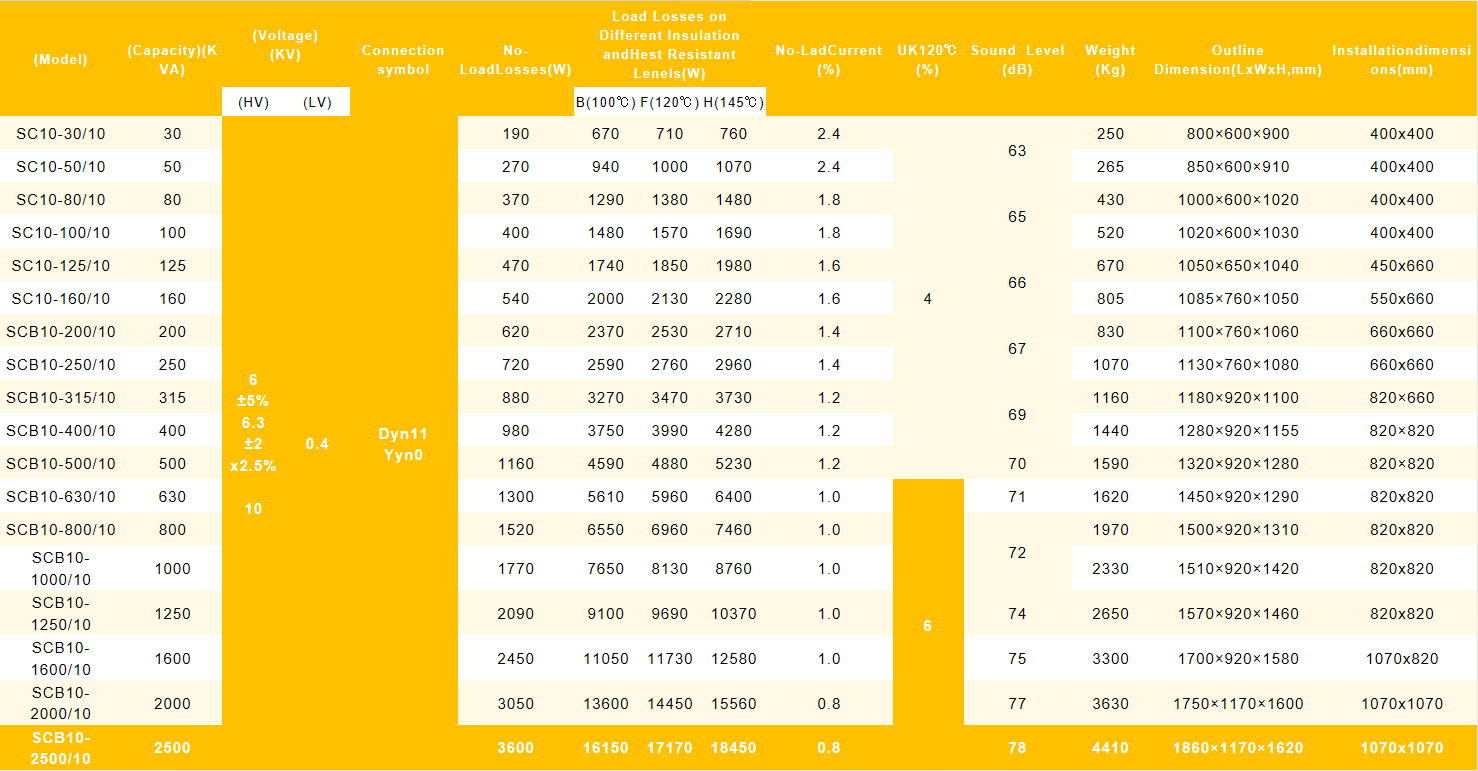This screenshot has width=1478, height=771.
Task: Click the Installationdimensions(mm) header
Action: coord(1402,59)
